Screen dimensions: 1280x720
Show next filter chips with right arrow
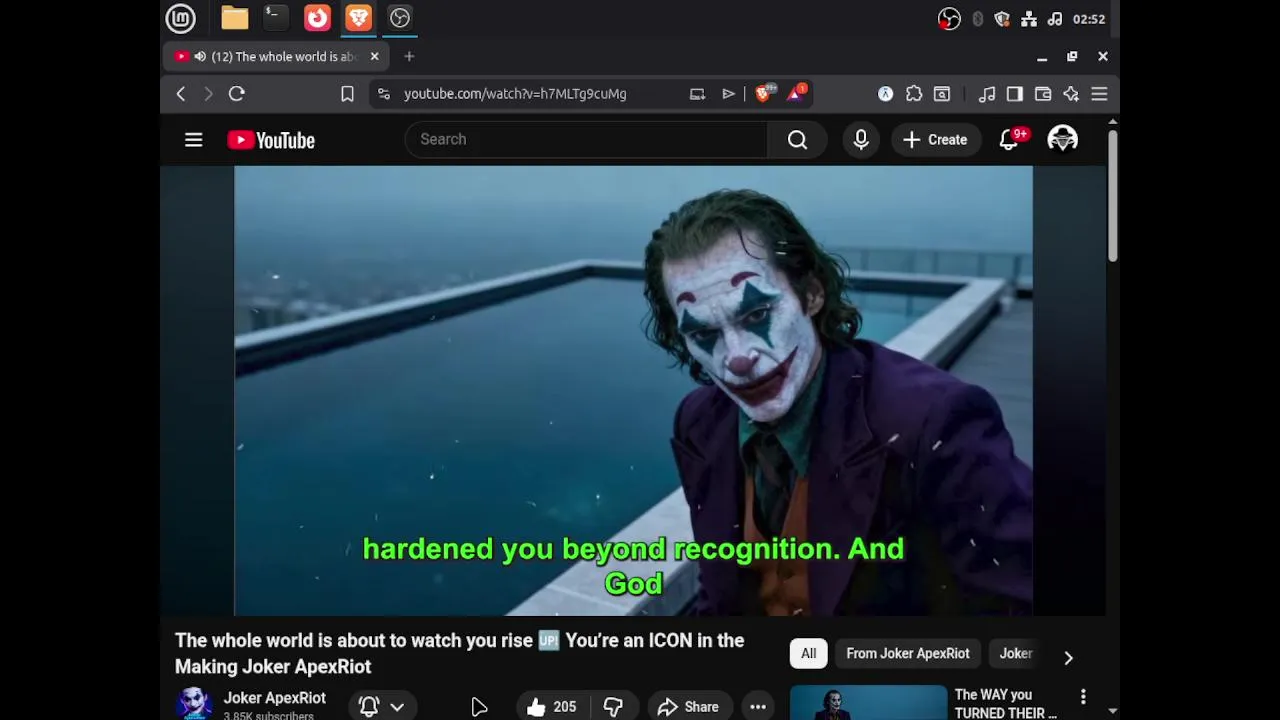(x=1068, y=657)
